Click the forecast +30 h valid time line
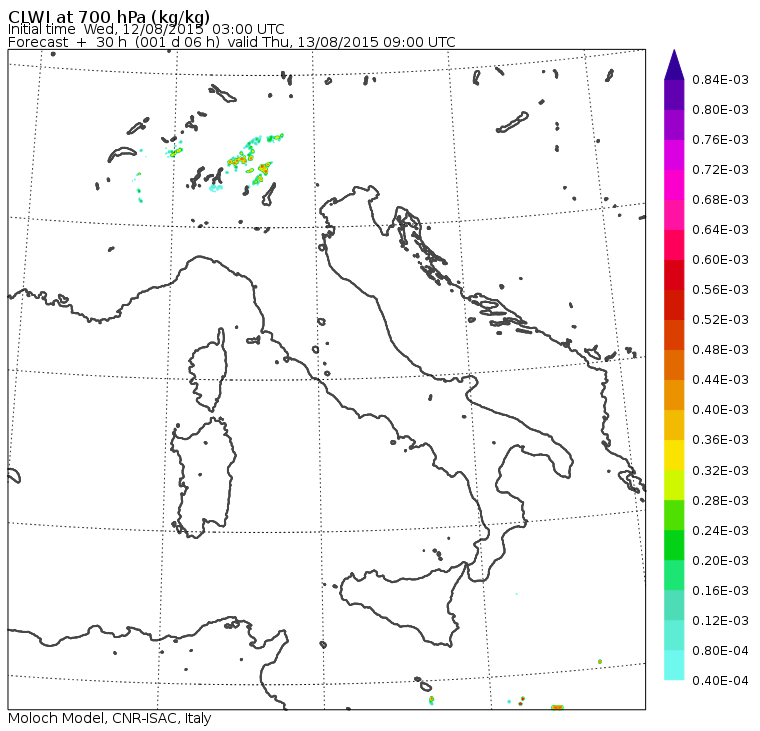760x731 pixels. click(x=232, y=42)
